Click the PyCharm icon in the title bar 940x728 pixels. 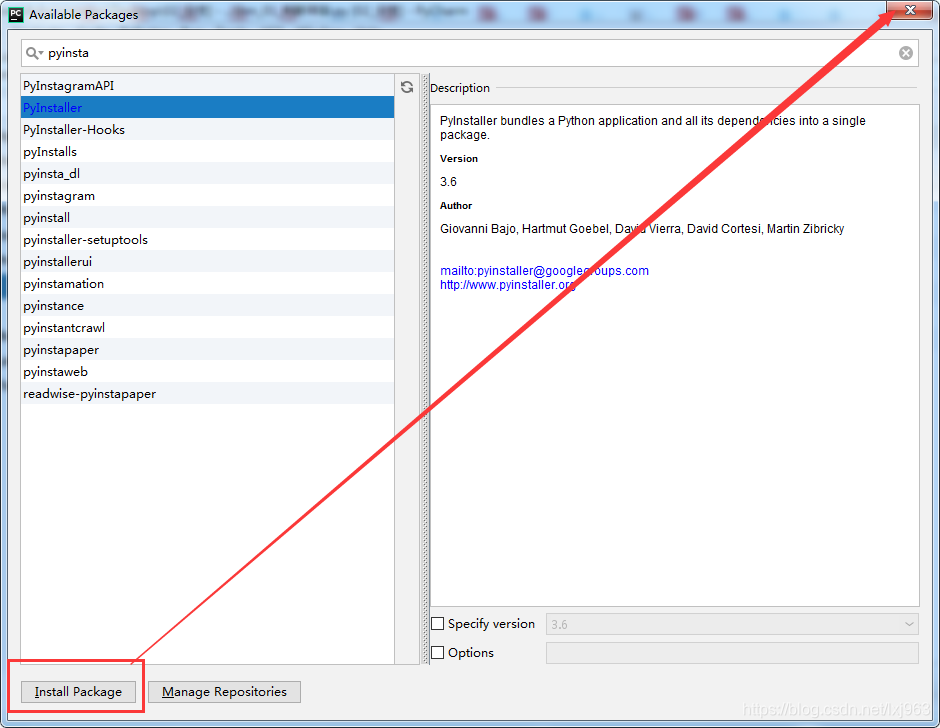pos(16,14)
